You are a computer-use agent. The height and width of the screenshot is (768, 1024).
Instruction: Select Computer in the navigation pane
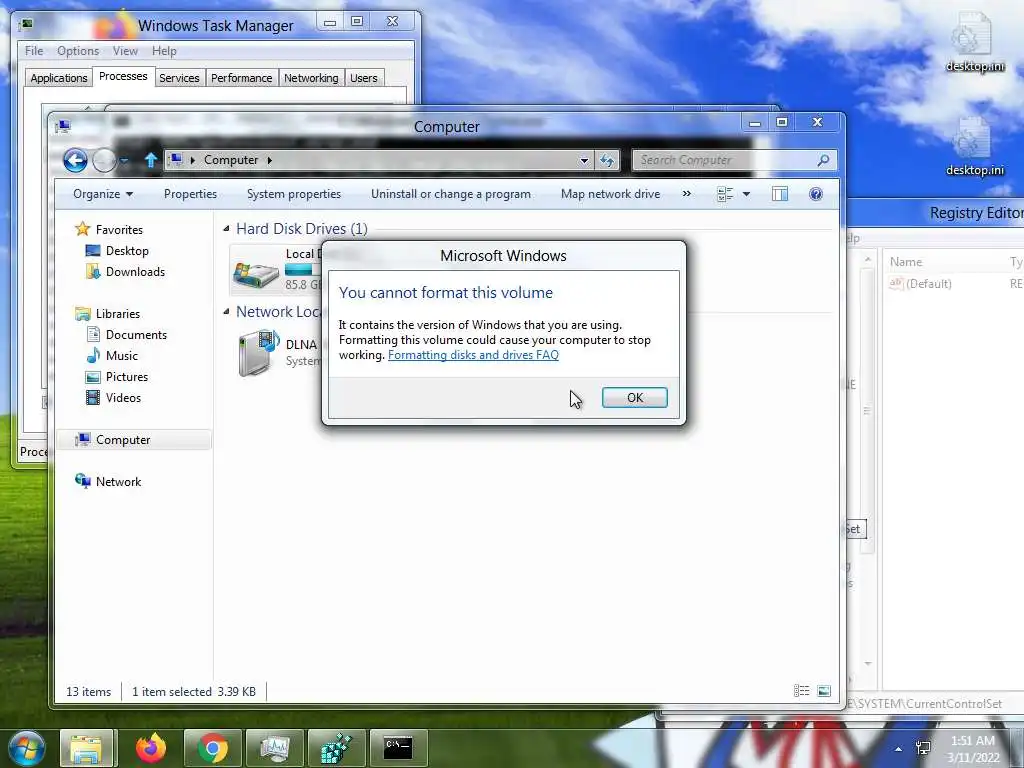(123, 440)
